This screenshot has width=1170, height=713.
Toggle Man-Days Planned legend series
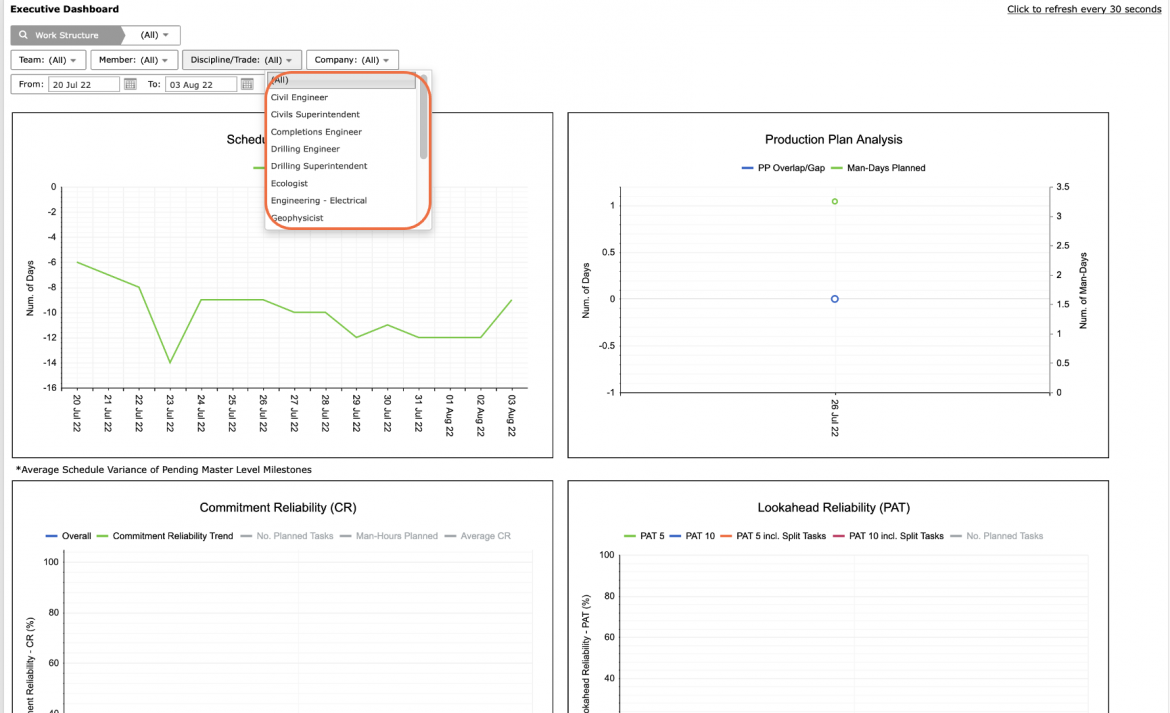(878, 168)
